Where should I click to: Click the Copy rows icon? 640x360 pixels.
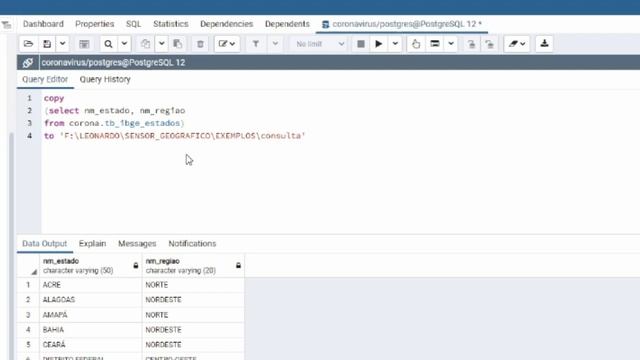point(145,44)
